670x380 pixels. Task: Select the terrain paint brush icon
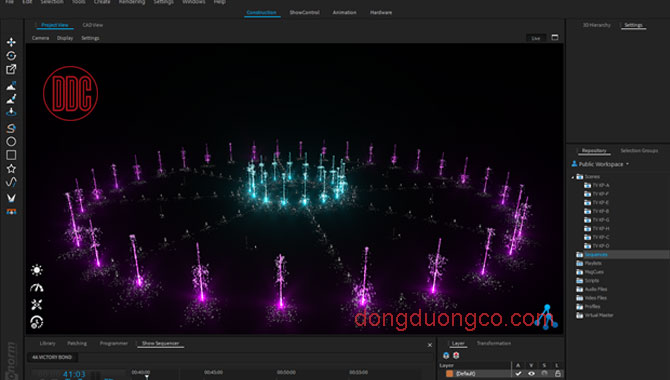click(x=11, y=99)
